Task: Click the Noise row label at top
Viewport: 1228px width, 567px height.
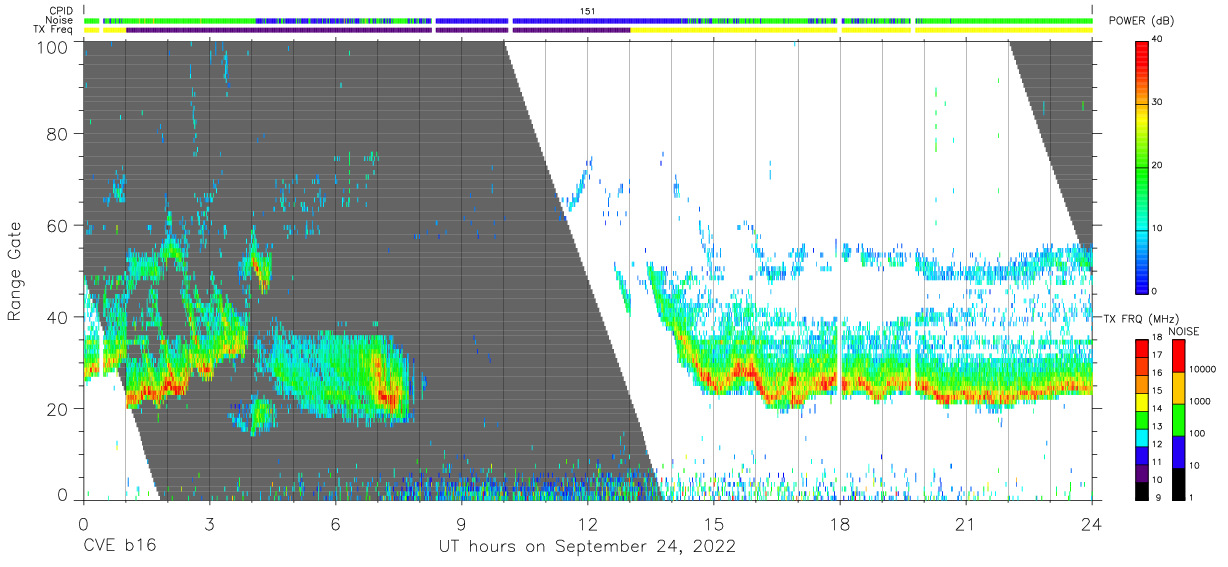Action: (x=59, y=20)
